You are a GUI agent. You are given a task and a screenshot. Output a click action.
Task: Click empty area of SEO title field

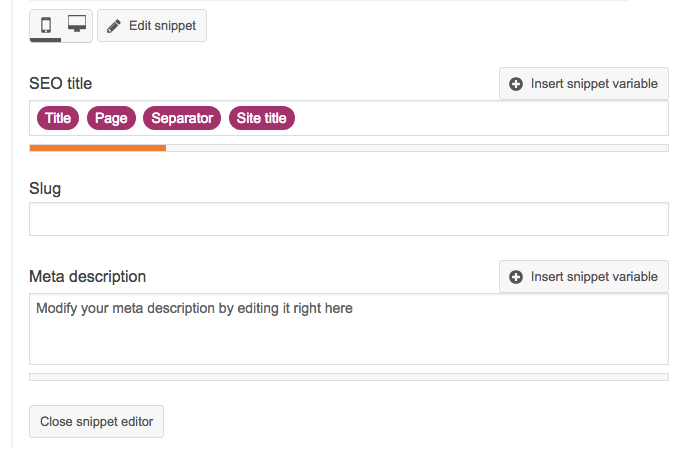tap(480, 118)
